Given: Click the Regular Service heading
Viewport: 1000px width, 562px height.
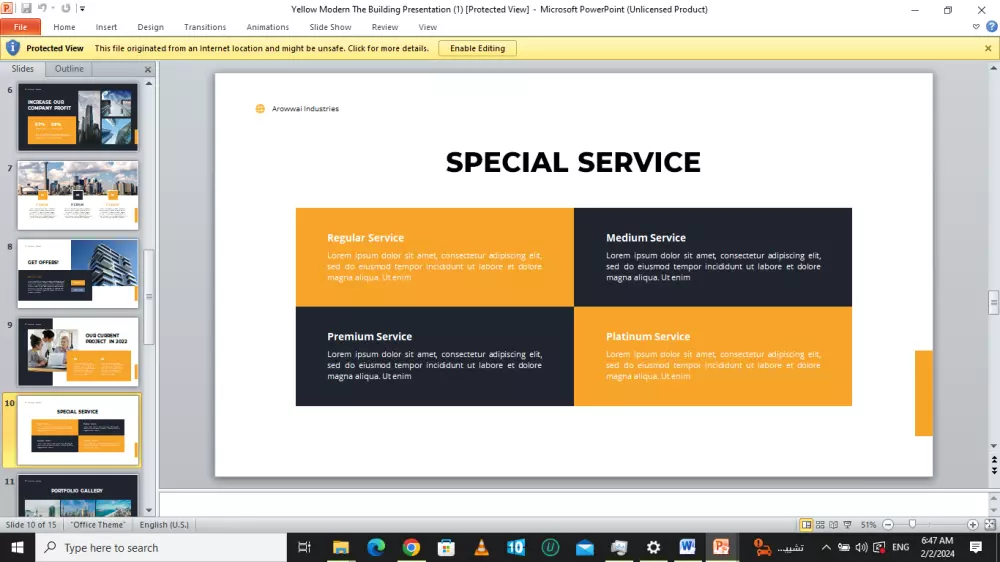Looking at the screenshot, I should click(365, 238).
